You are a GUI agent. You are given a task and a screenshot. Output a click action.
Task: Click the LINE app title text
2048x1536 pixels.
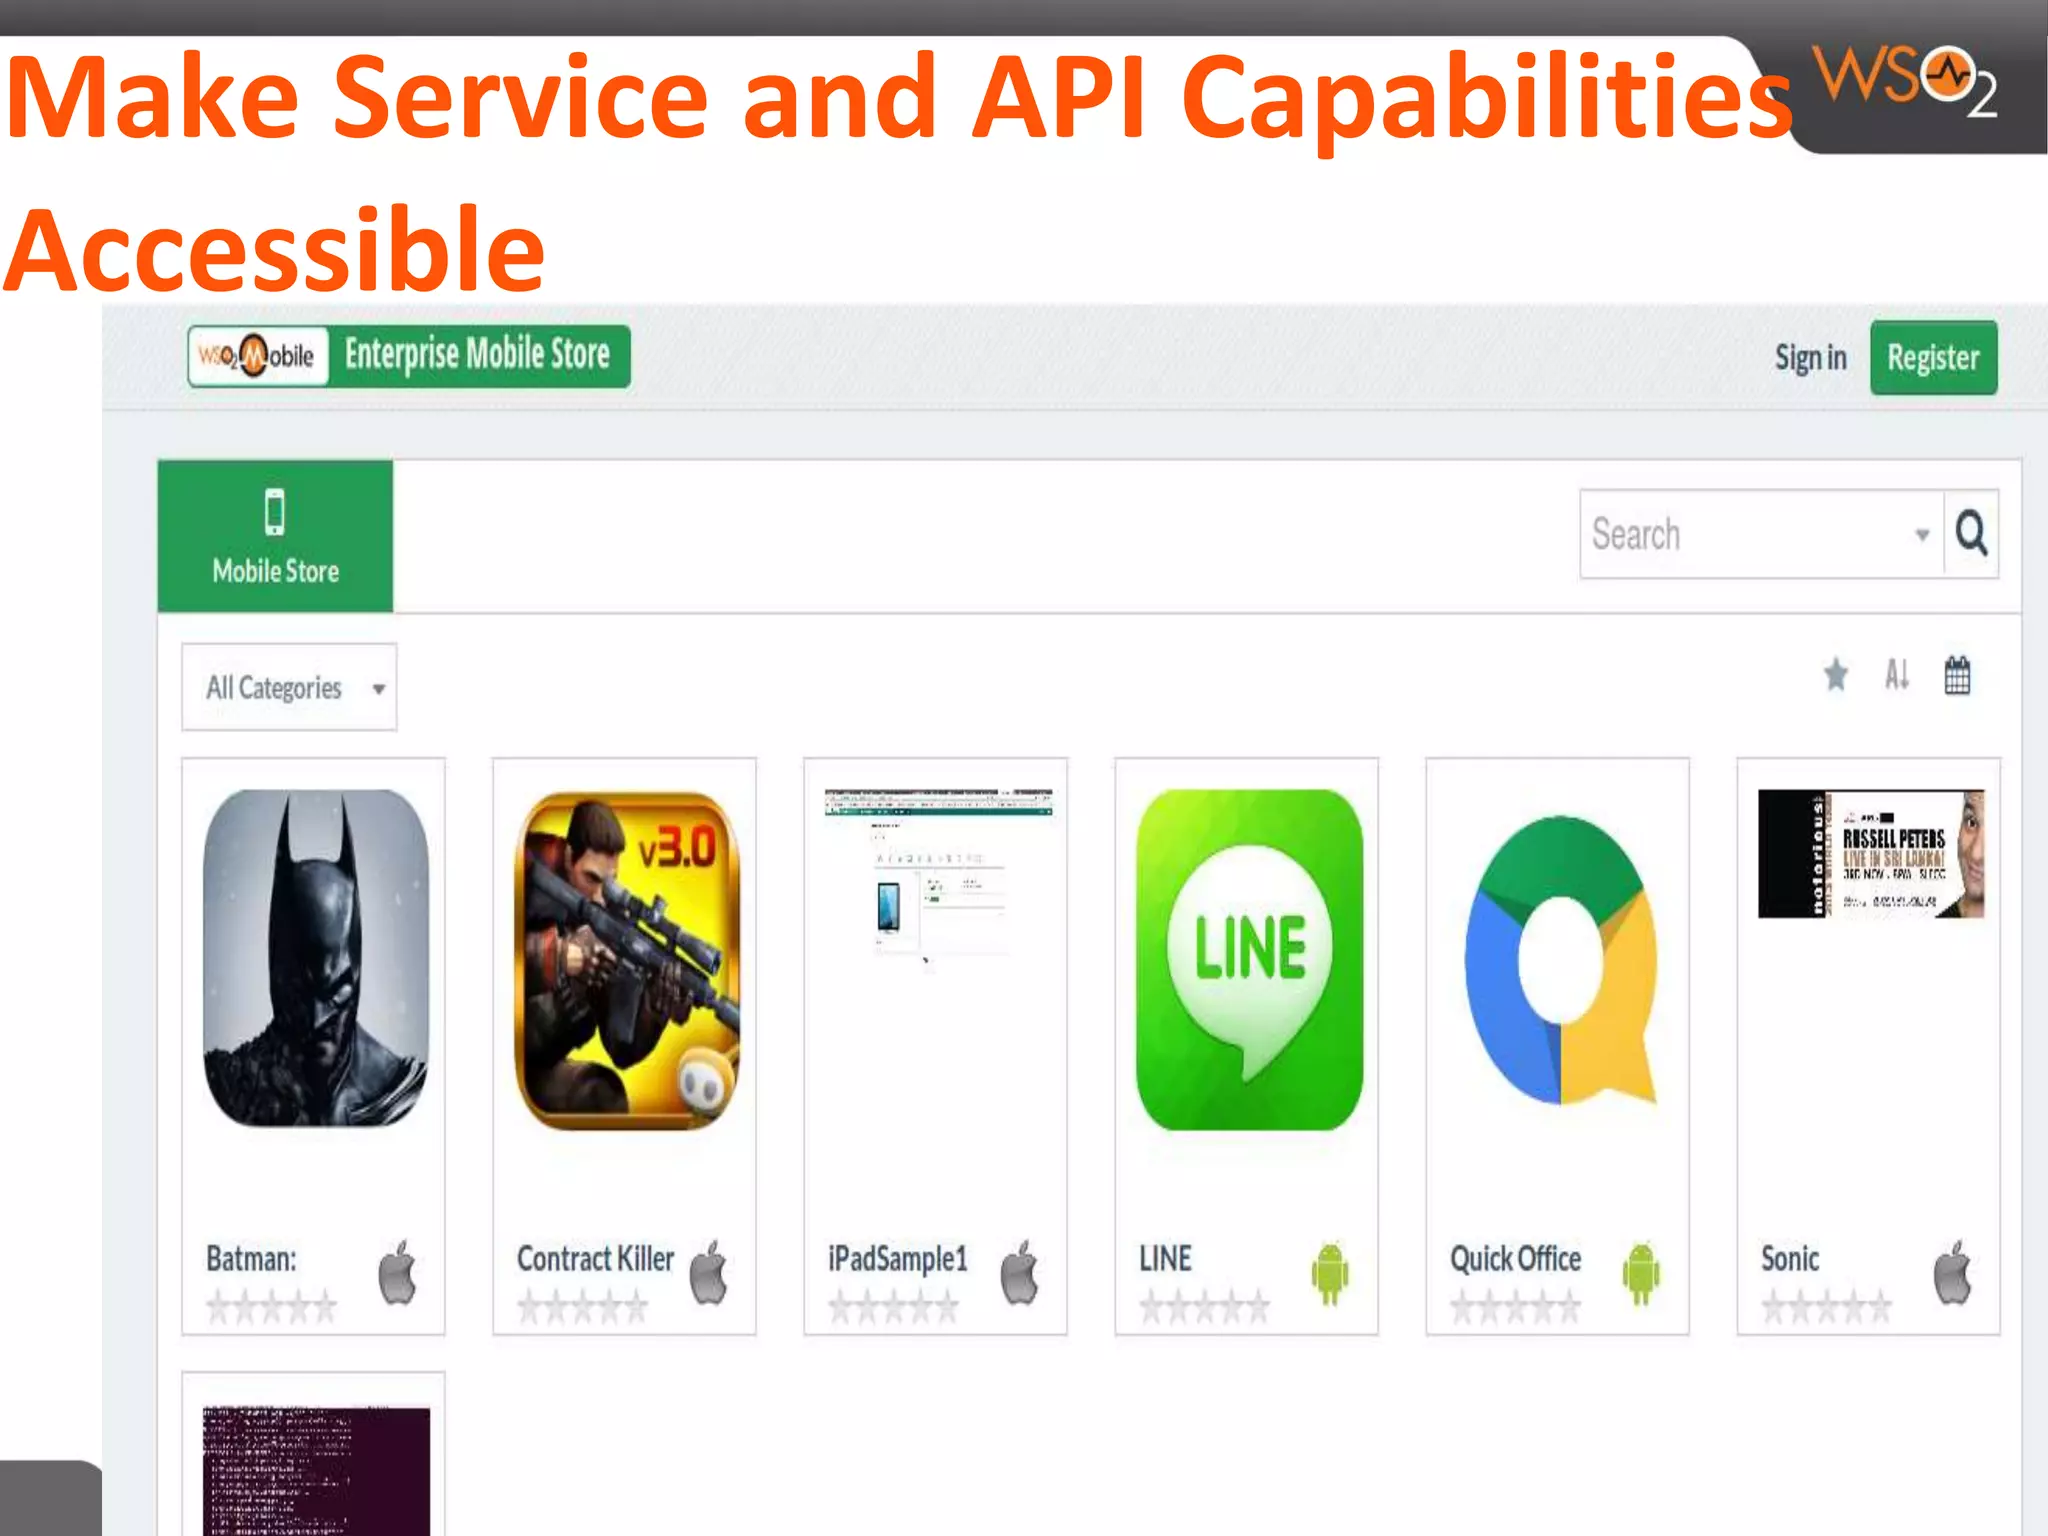click(x=1165, y=1259)
